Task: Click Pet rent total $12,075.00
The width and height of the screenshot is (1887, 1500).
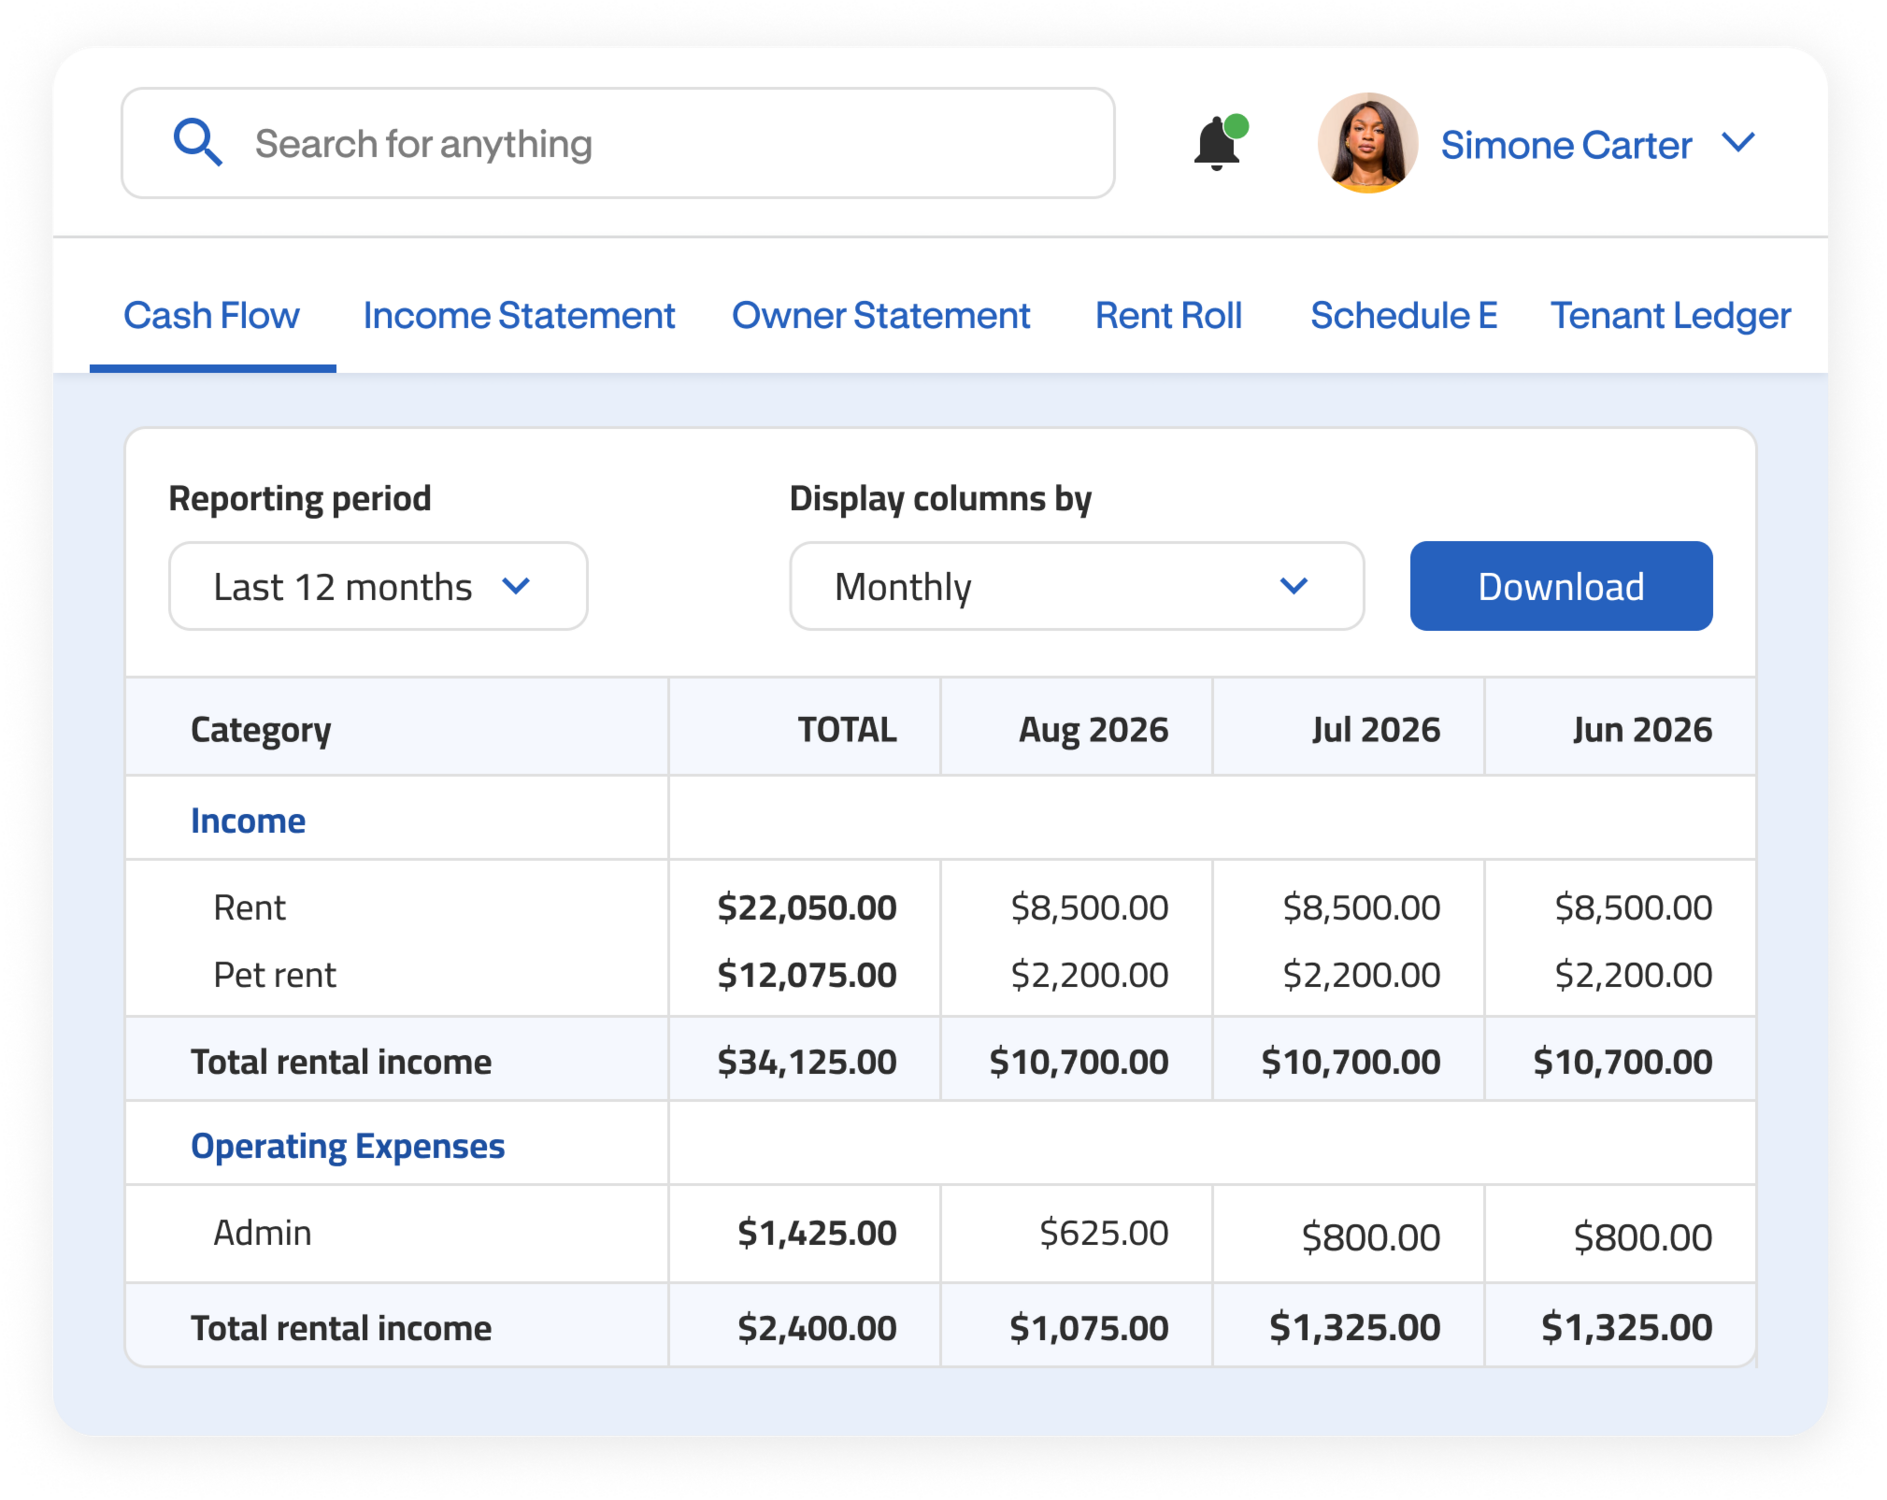Action: (x=807, y=974)
